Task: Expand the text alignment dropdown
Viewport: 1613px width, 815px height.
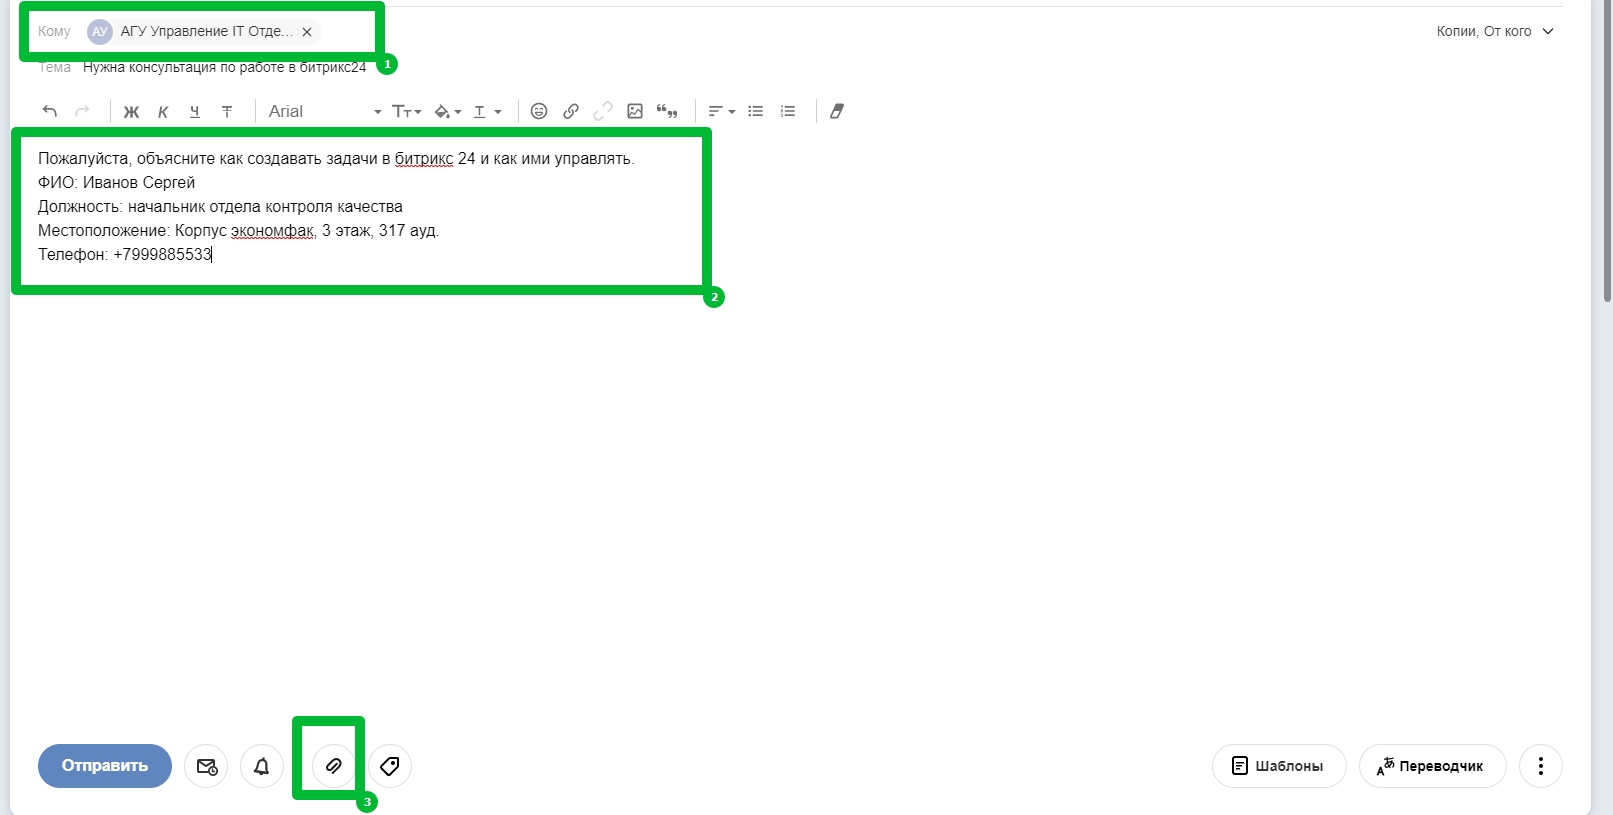Action: [x=721, y=111]
